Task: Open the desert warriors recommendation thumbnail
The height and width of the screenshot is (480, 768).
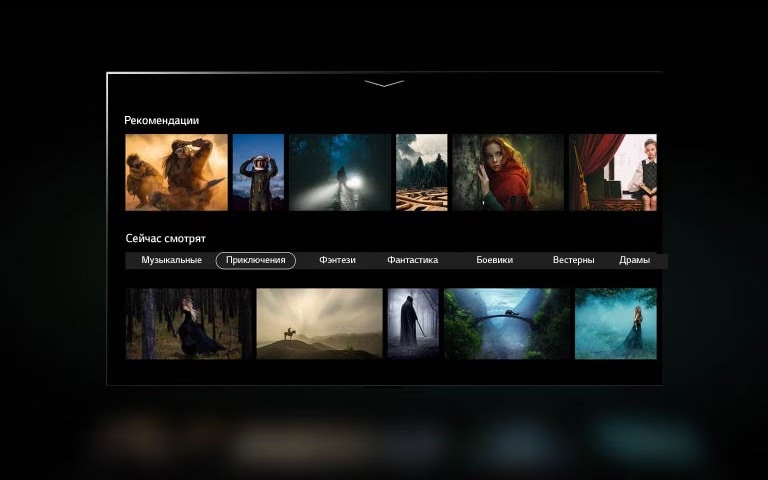Action: [x=176, y=172]
